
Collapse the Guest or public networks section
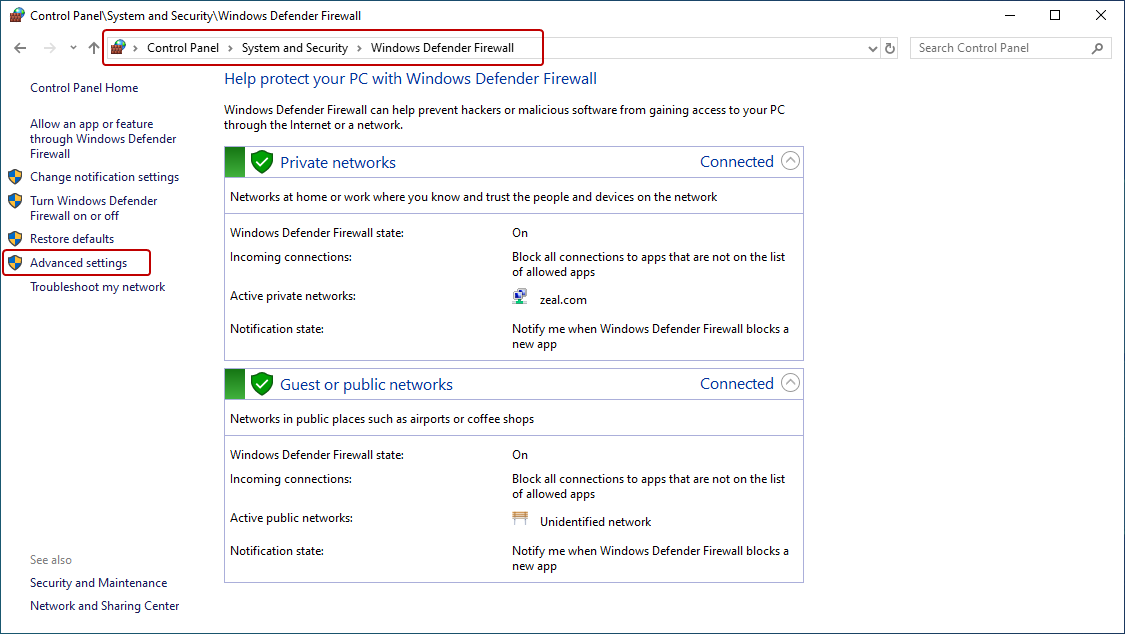790,383
